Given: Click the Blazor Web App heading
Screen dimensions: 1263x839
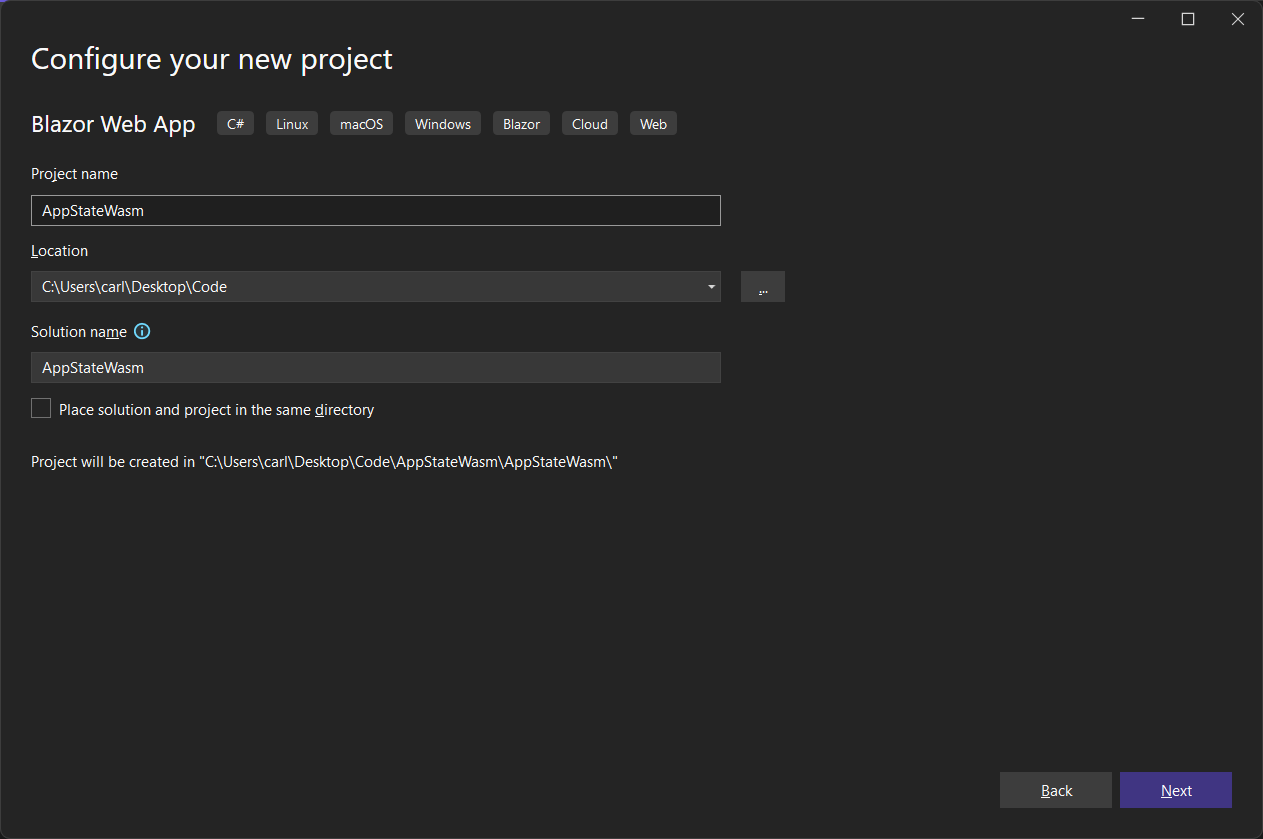Looking at the screenshot, I should tap(113, 124).
